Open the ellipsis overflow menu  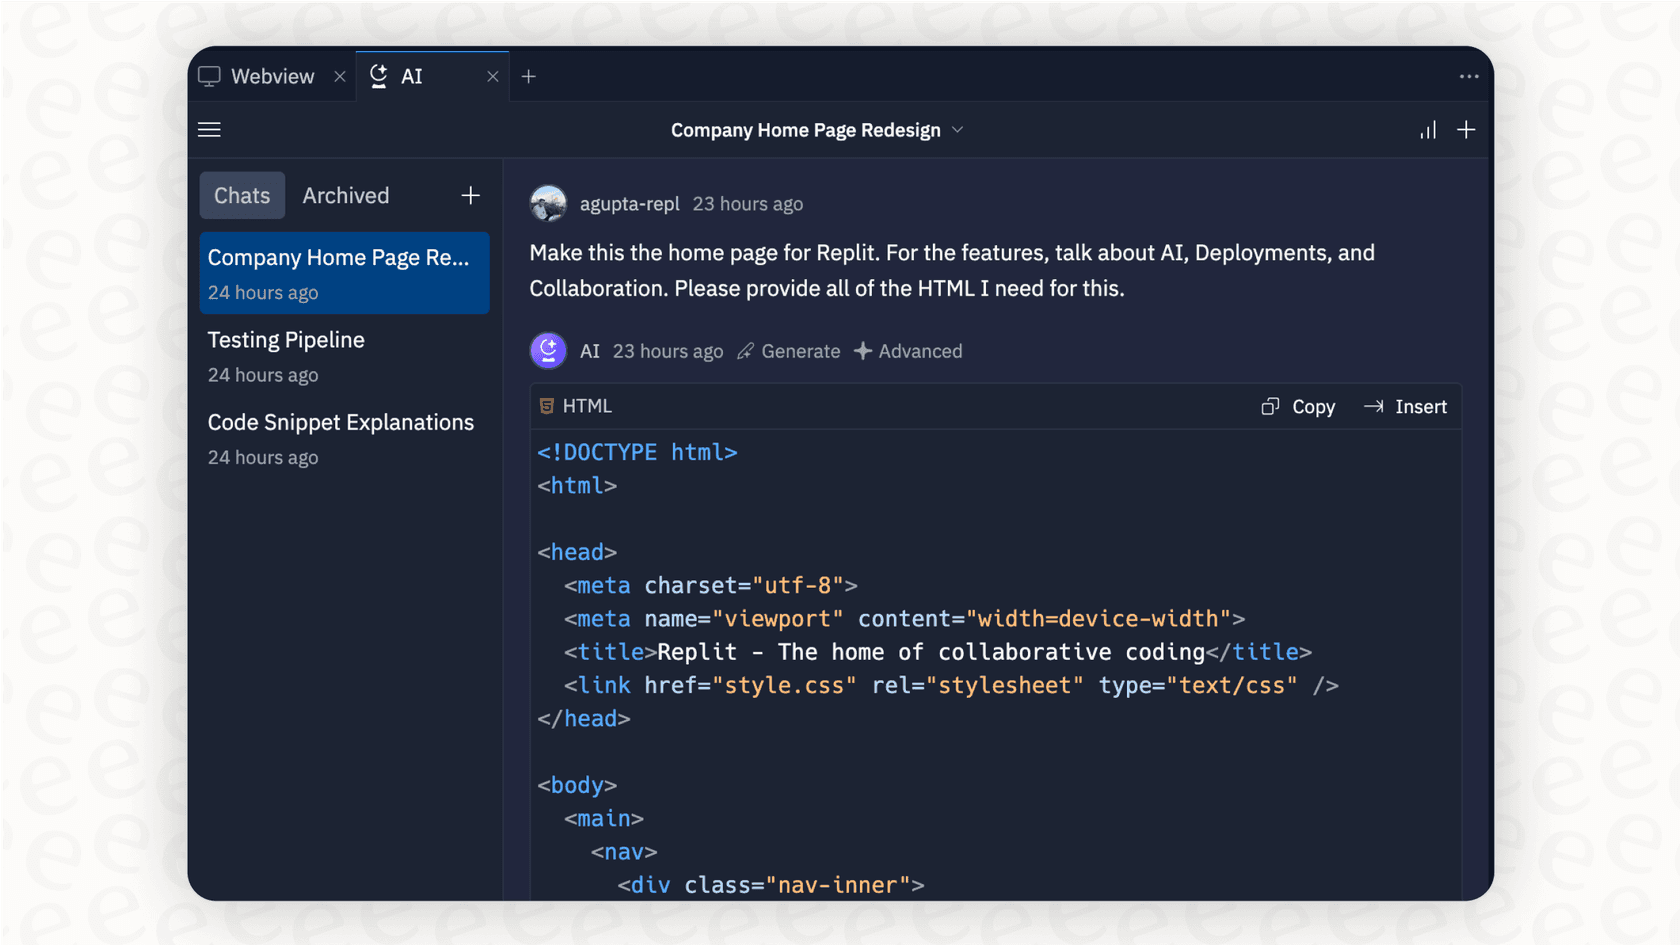click(1468, 75)
